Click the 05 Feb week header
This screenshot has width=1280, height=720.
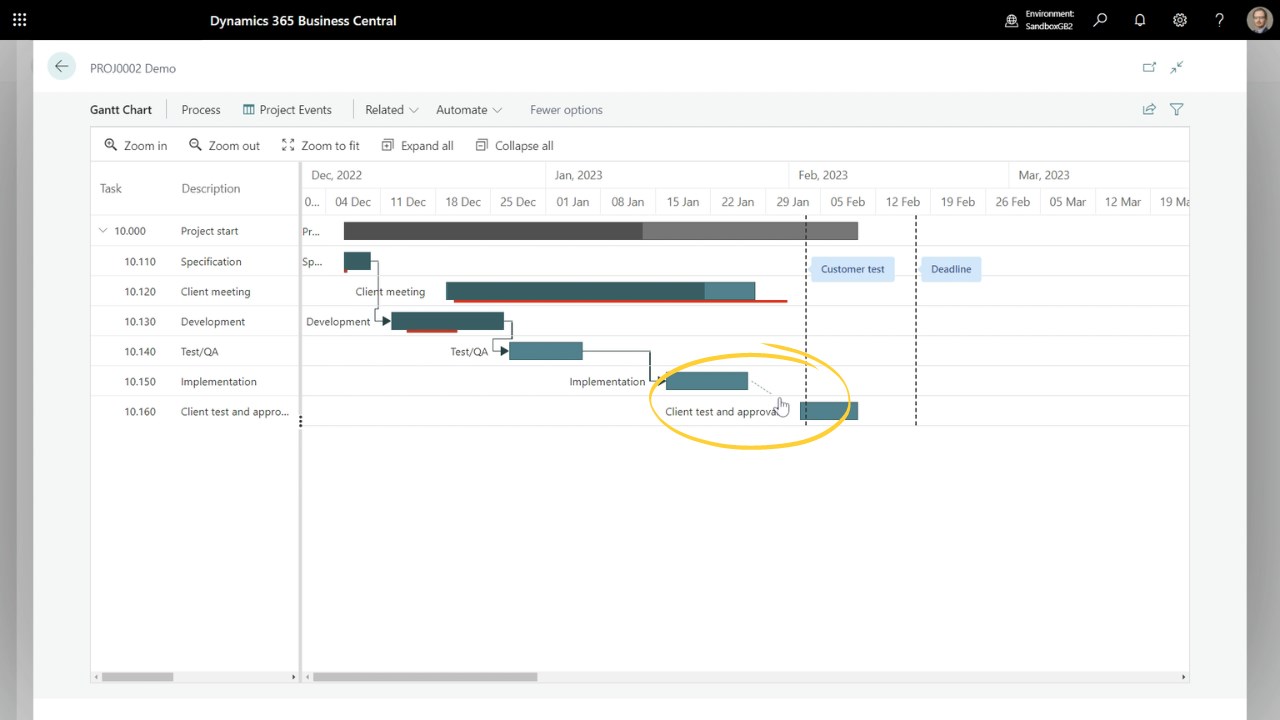pos(848,202)
